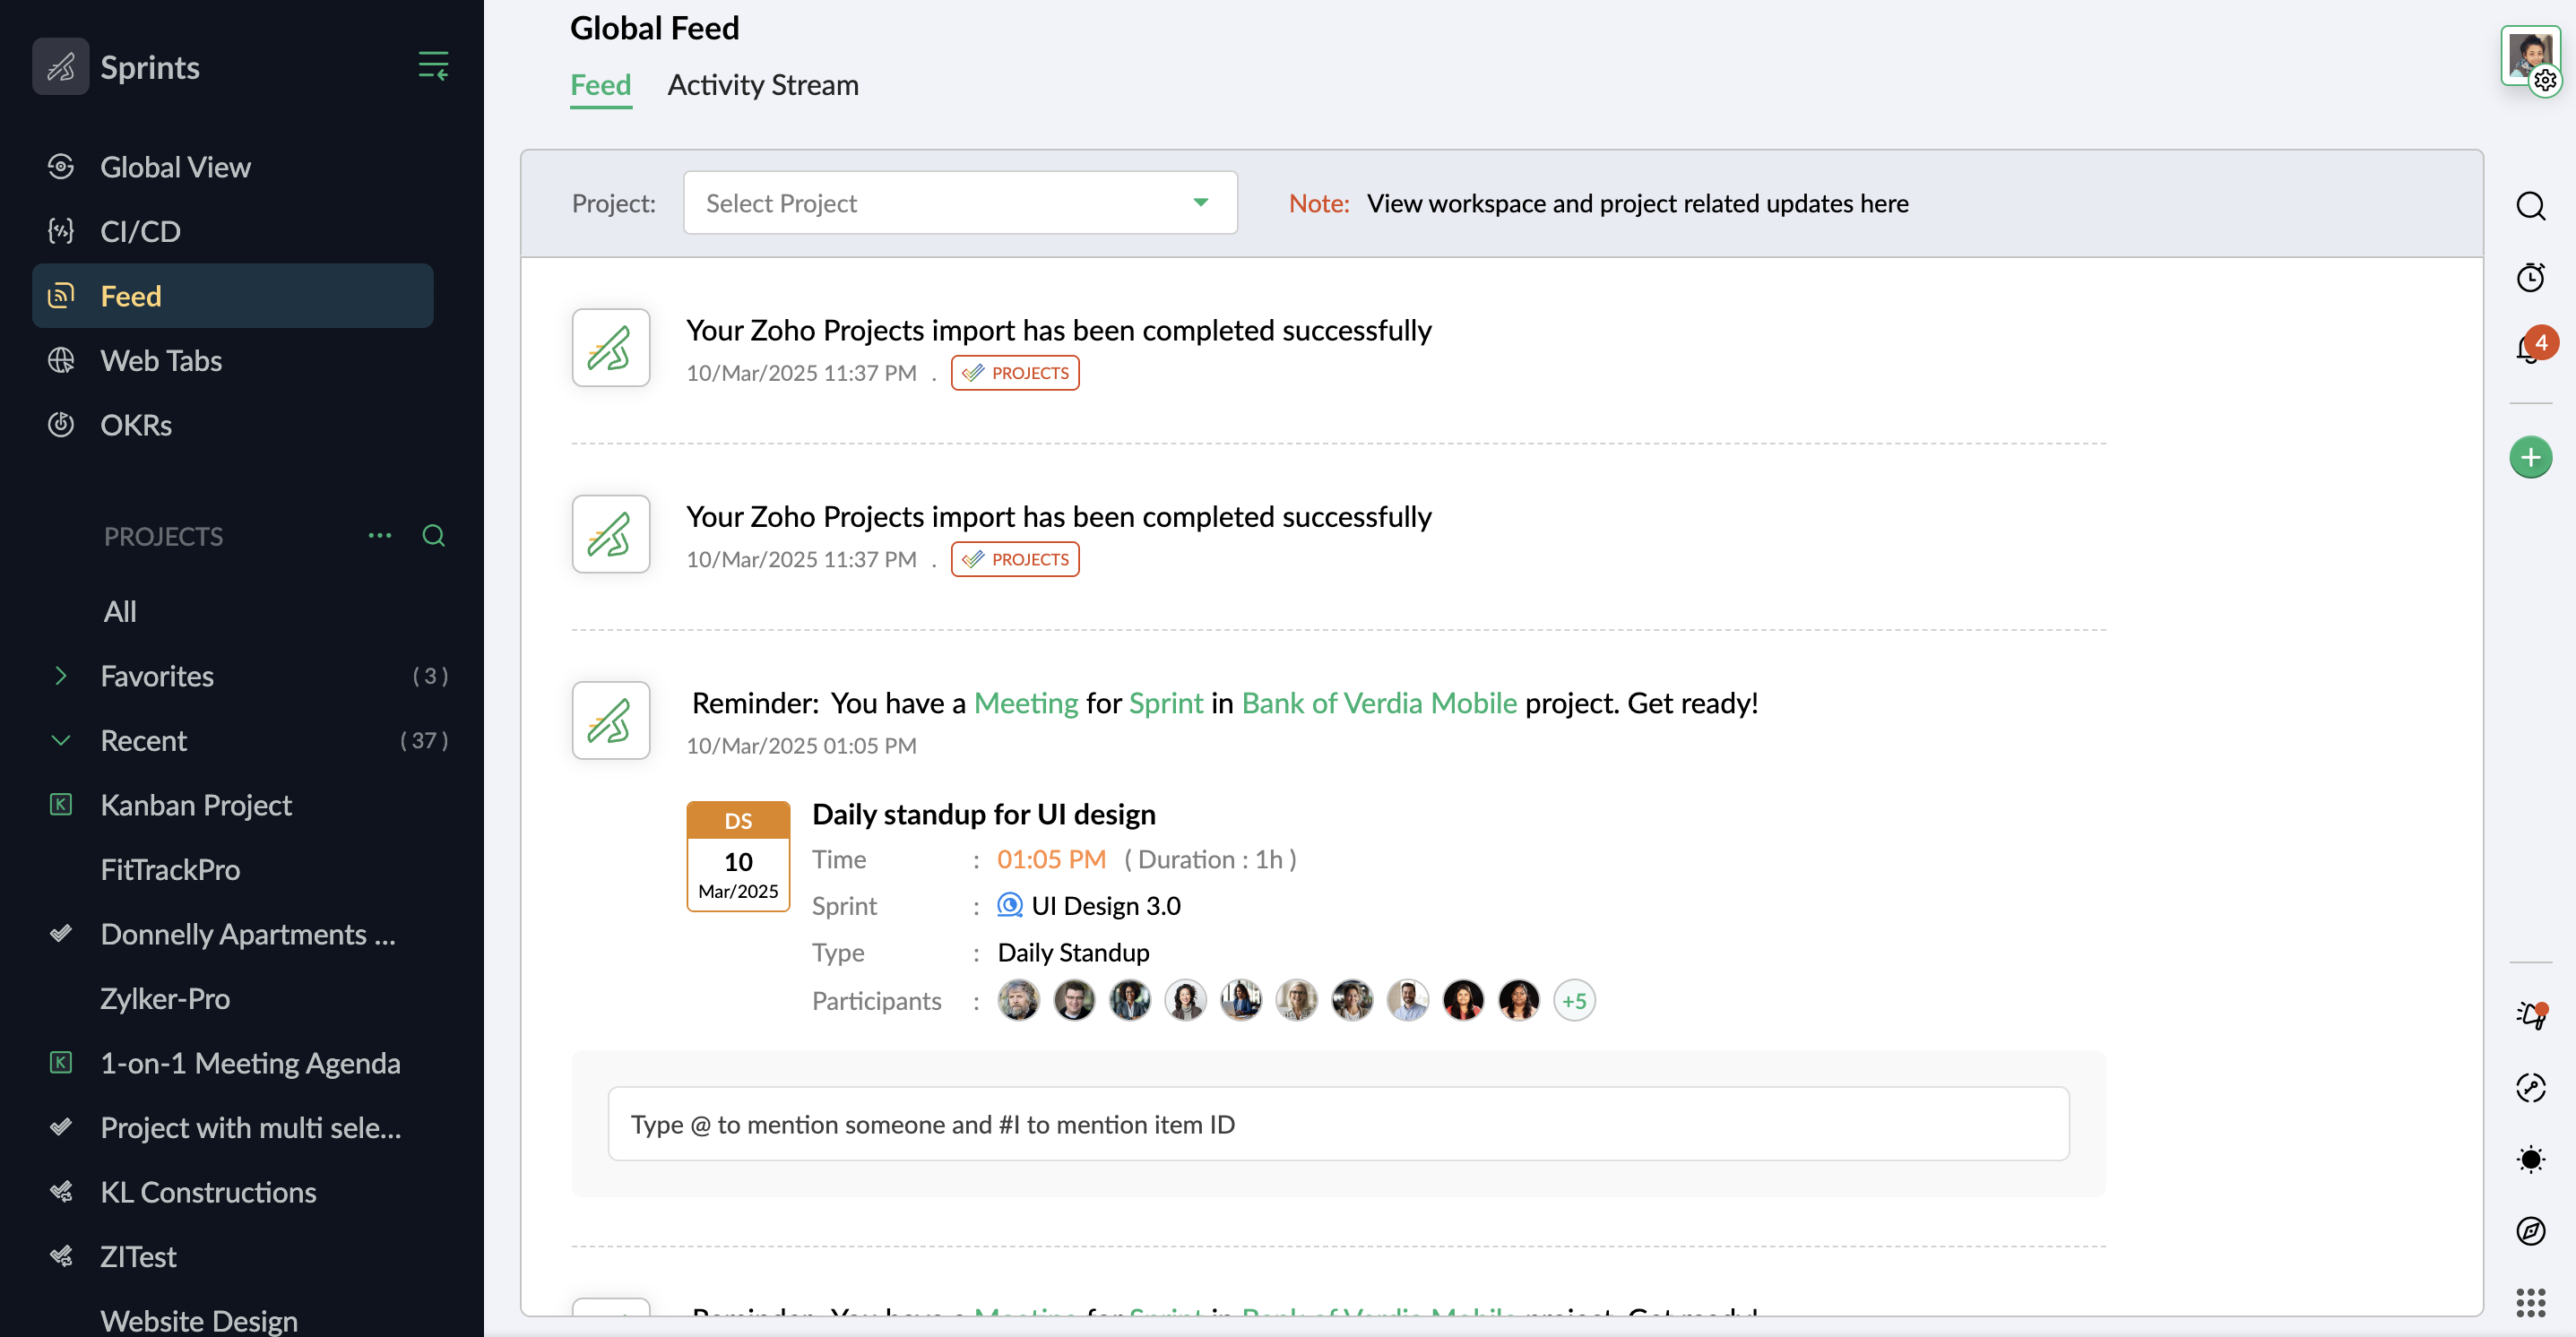The height and width of the screenshot is (1337, 2576).
Task: Click the Meeting link in reminder
Action: tap(1025, 703)
